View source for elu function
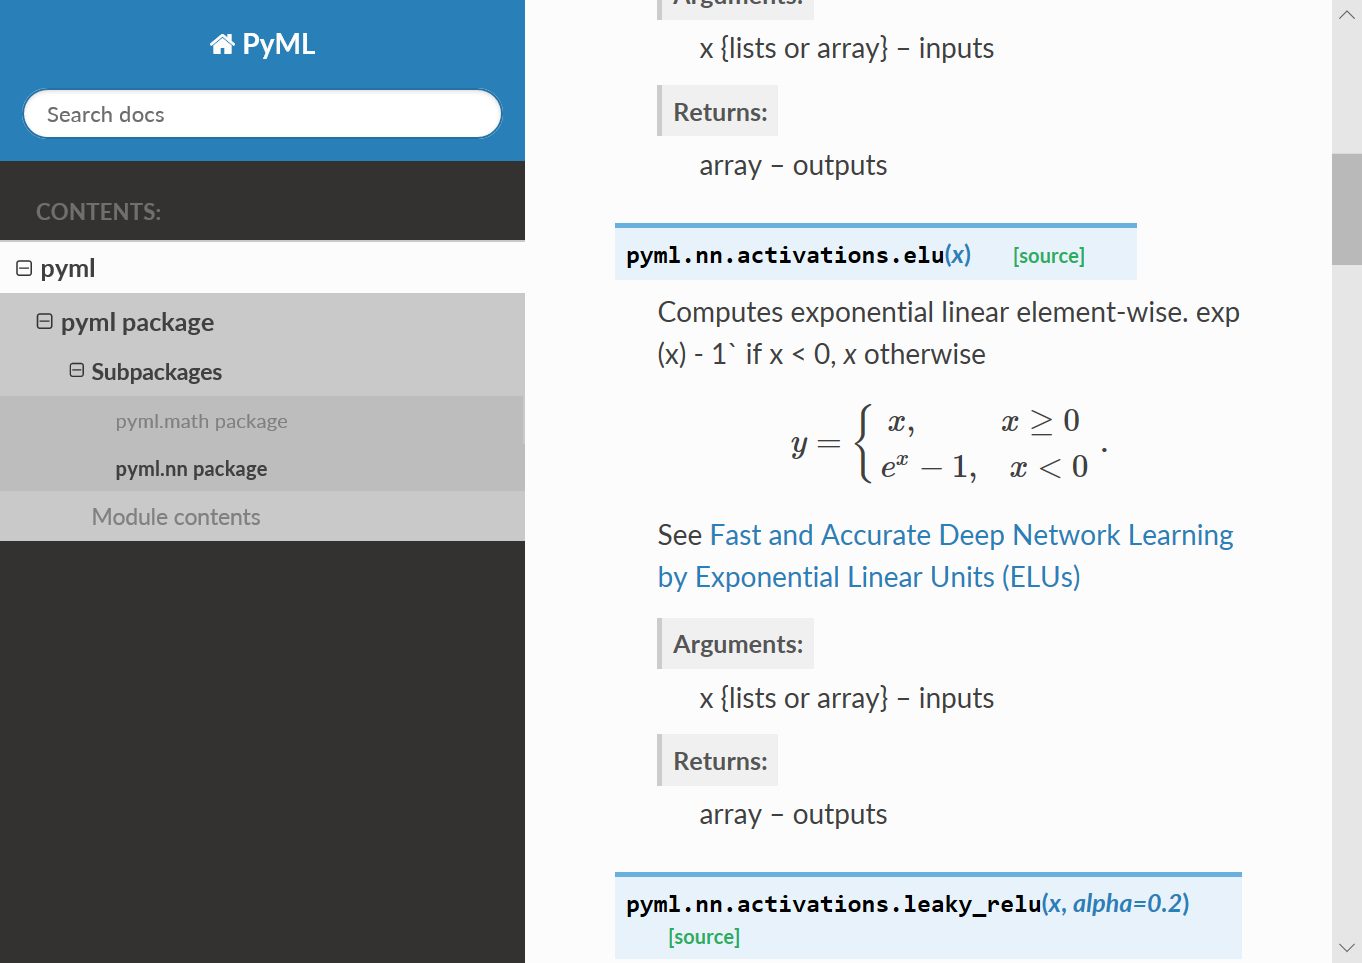Screen dimensions: 1362x963 [1048, 256]
